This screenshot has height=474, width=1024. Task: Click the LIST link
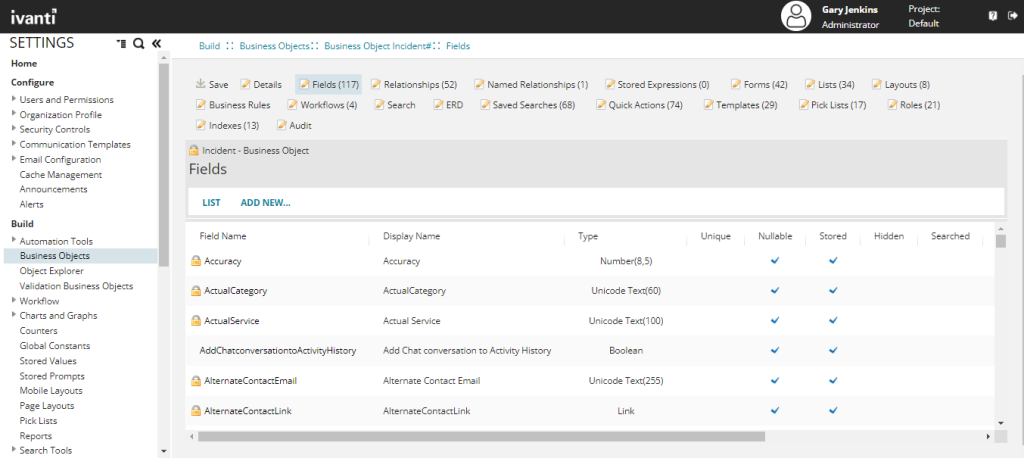pyautogui.click(x=212, y=202)
